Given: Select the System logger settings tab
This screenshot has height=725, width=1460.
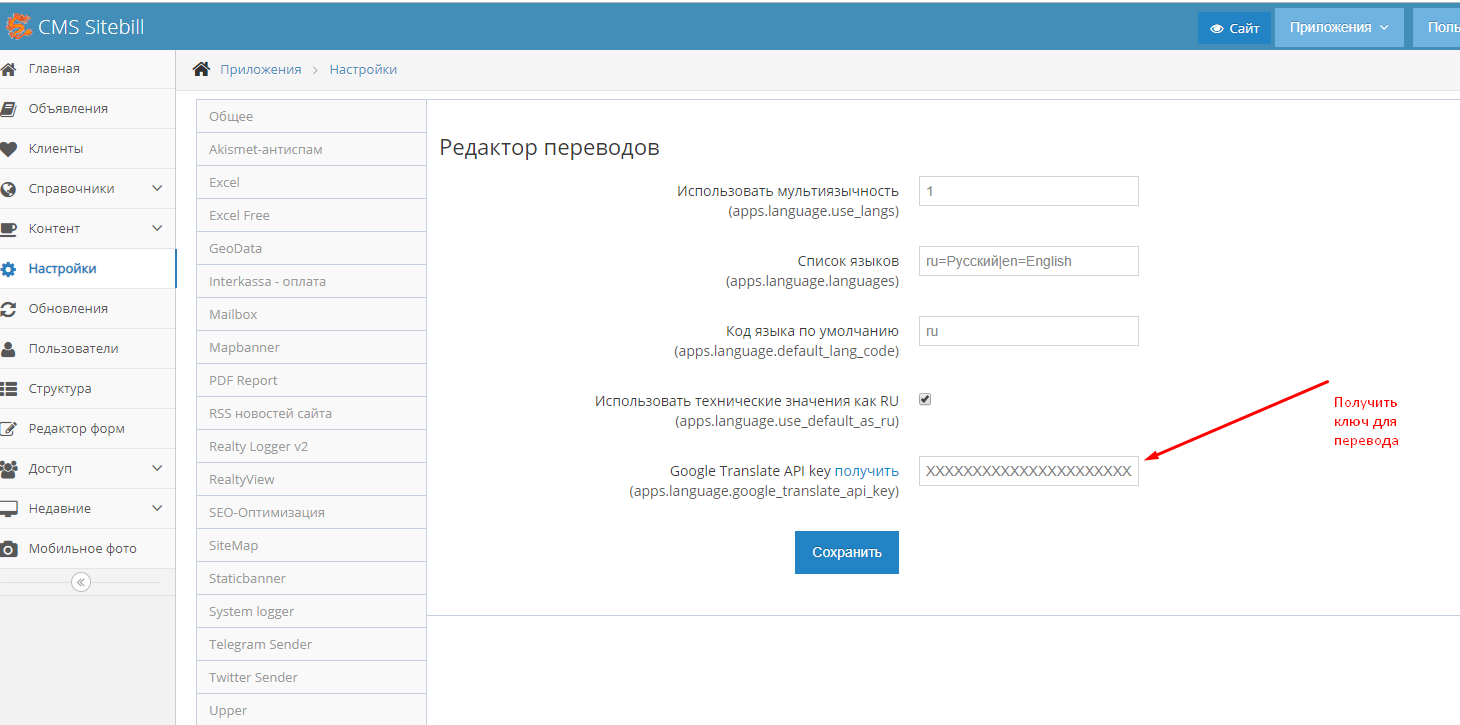Looking at the screenshot, I should pyautogui.click(x=311, y=611).
